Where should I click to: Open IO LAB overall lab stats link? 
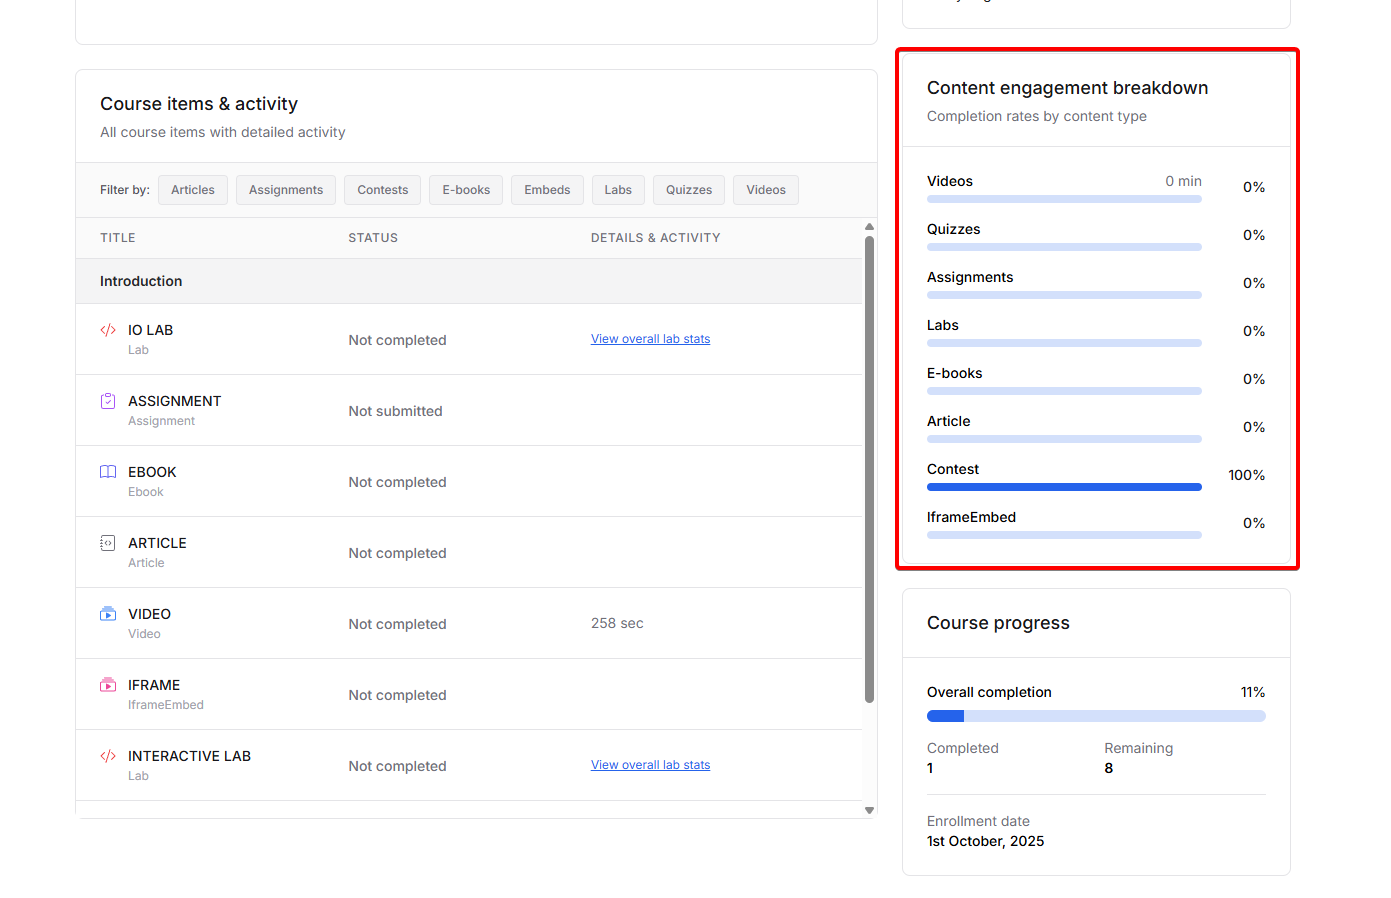pos(650,339)
